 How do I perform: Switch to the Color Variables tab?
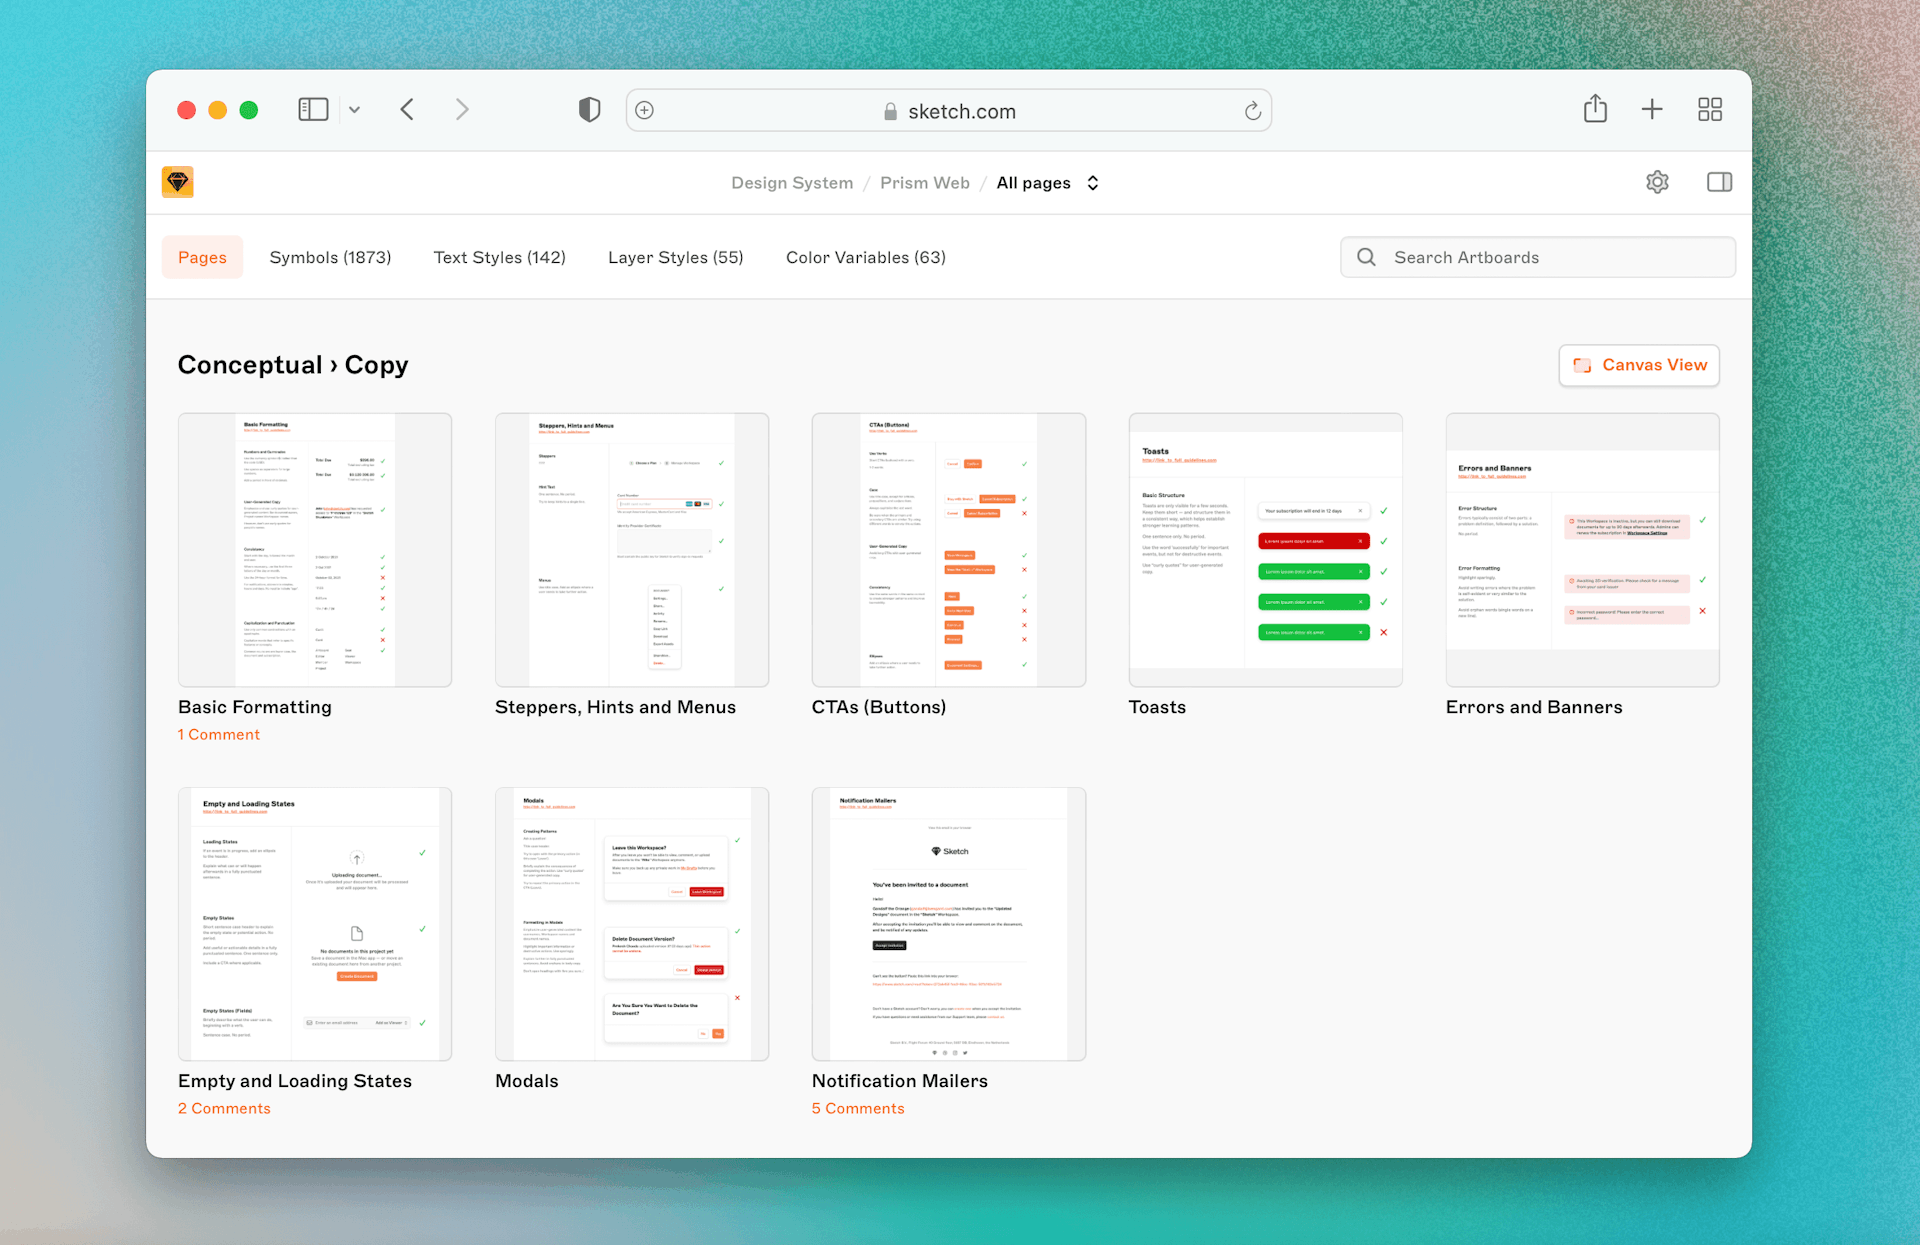(x=865, y=257)
